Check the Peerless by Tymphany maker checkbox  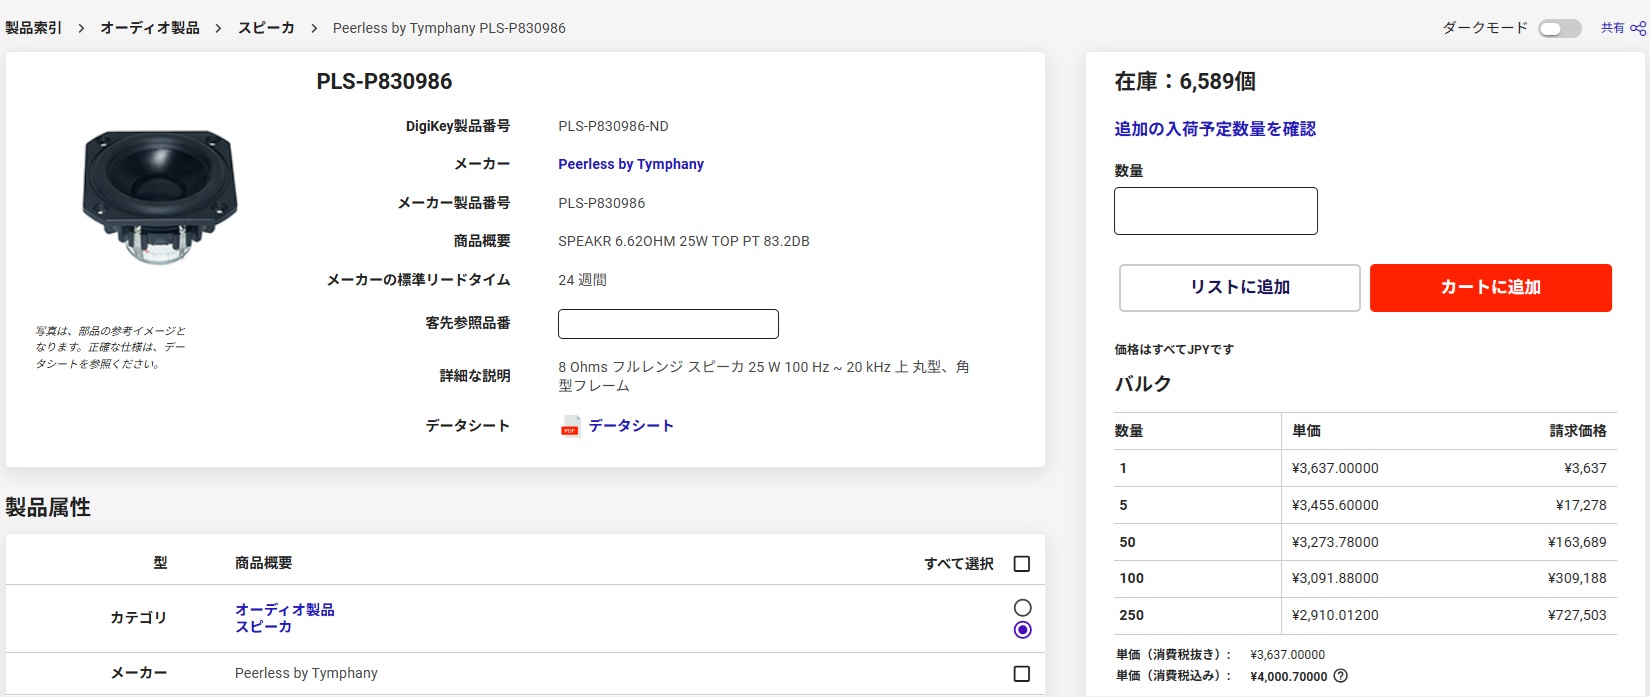tap(1021, 674)
